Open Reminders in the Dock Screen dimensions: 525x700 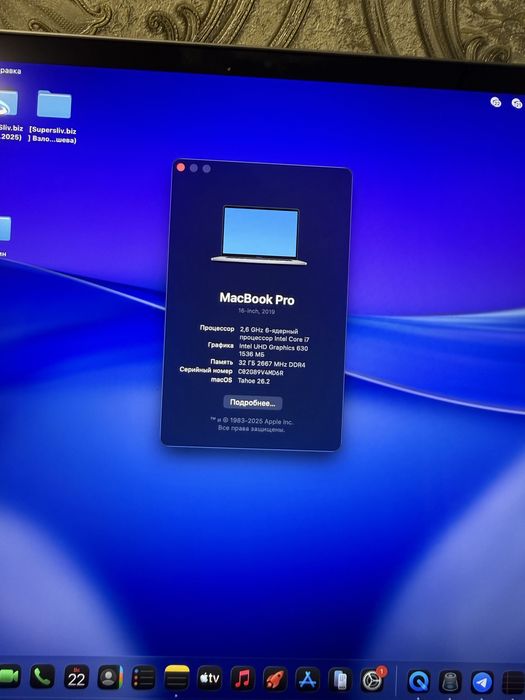(143, 679)
